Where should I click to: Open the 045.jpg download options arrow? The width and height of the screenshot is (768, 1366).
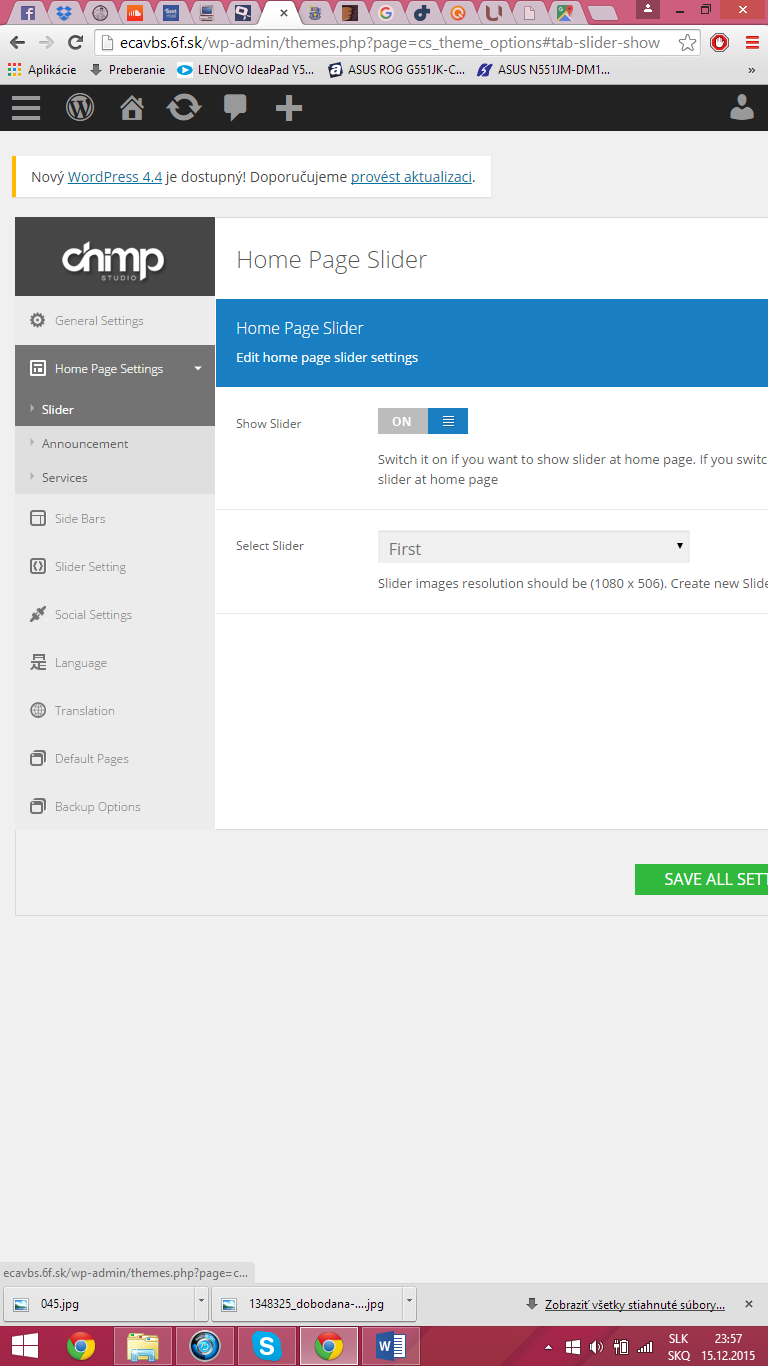[202, 1304]
